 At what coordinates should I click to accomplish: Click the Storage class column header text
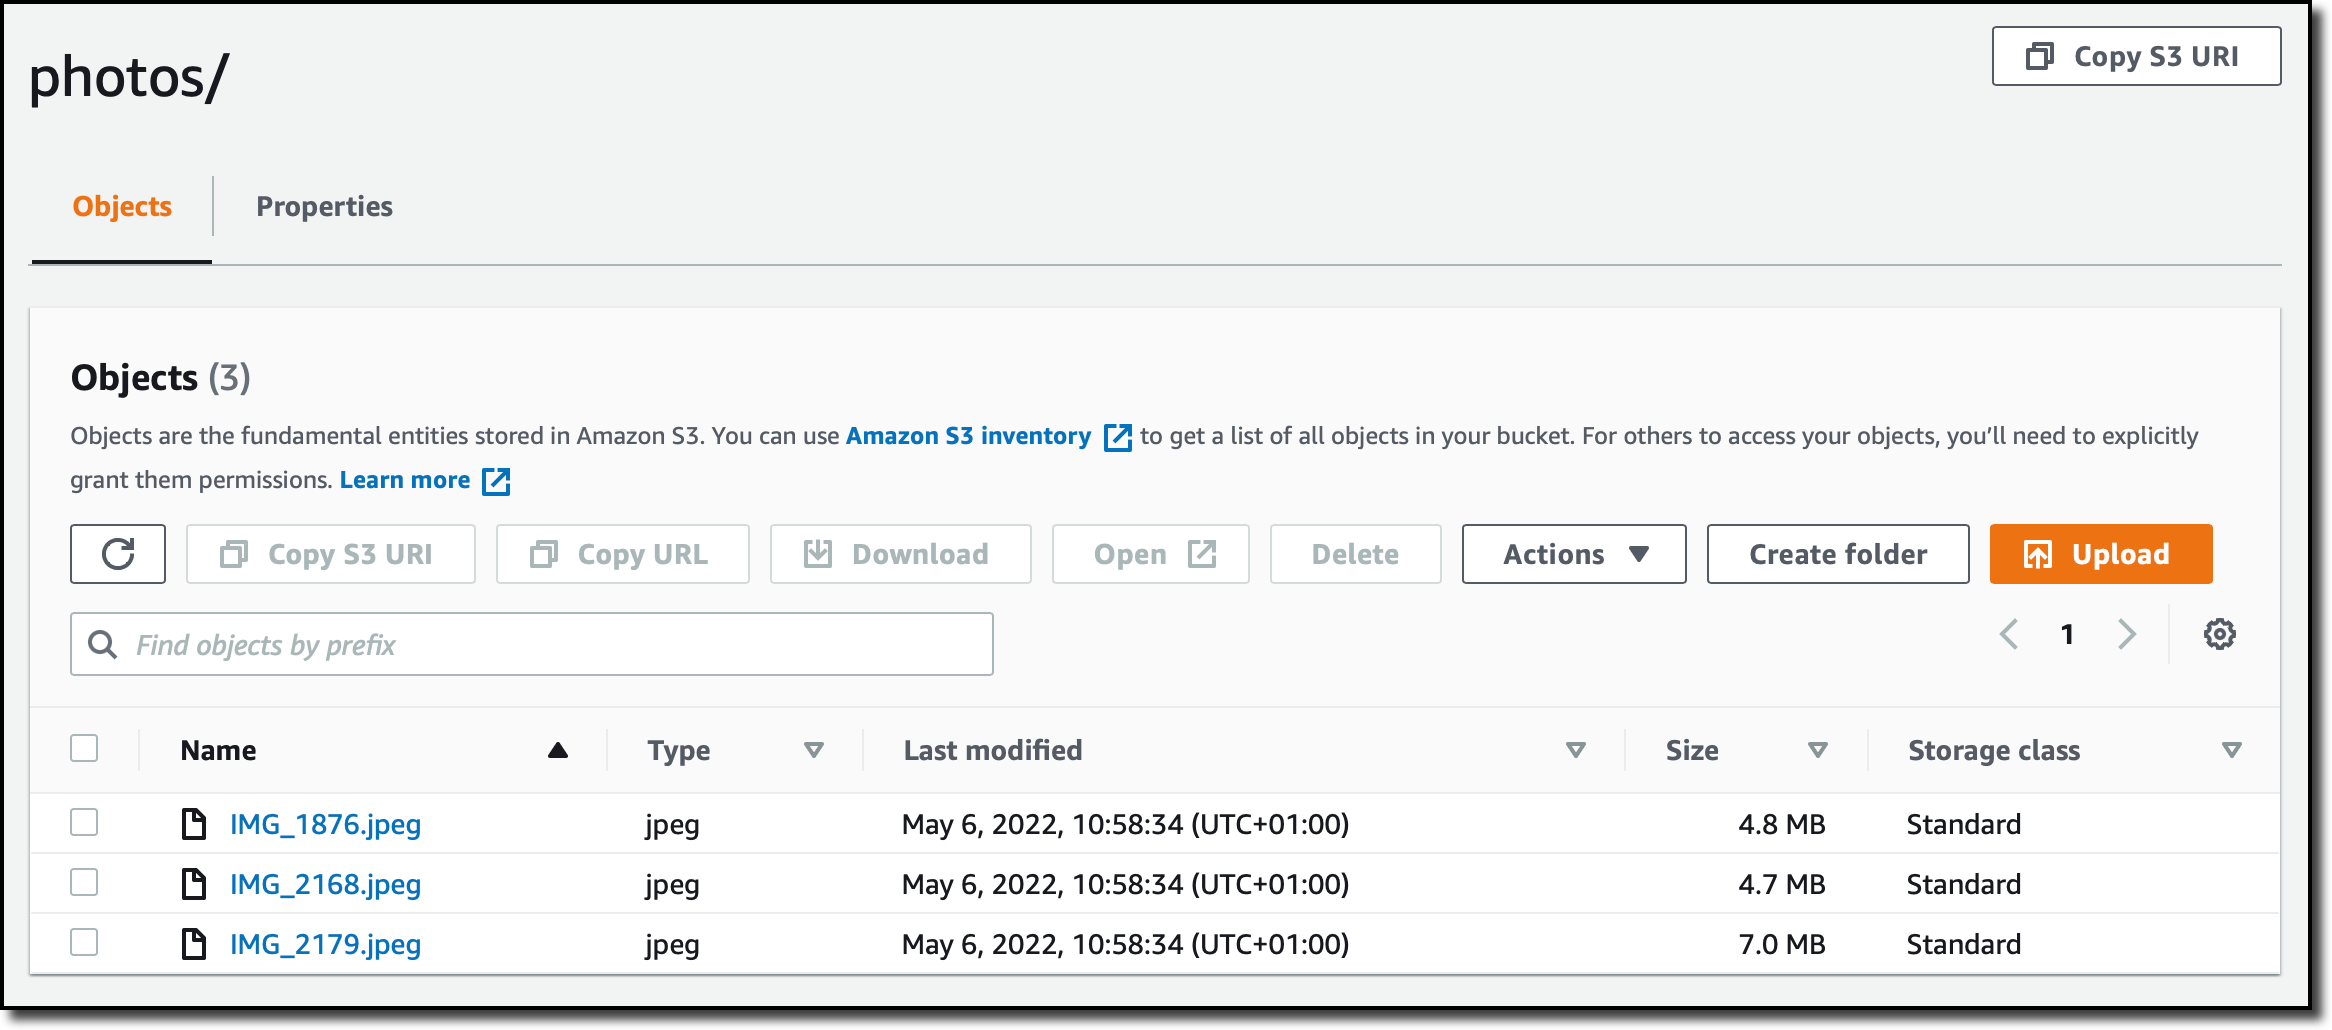click(1994, 751)
